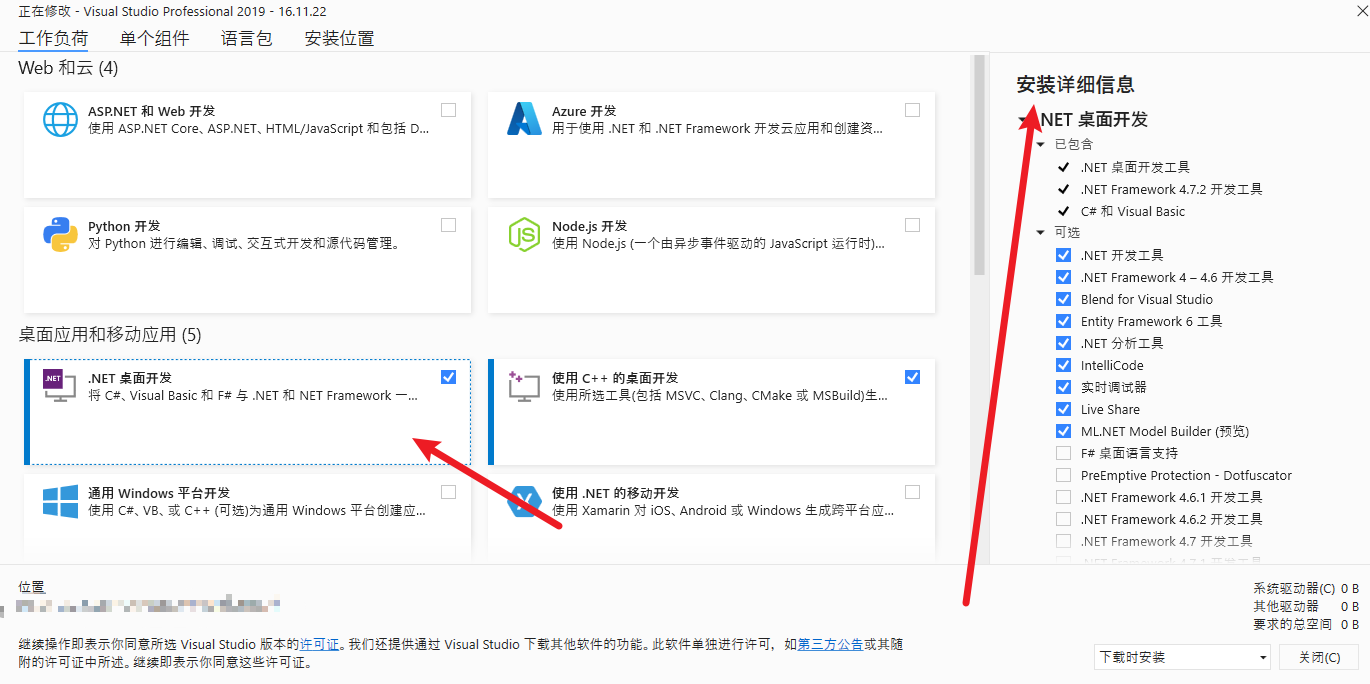The width and height of the screenshot is (1370, 684).
Task: Check the 使用 .NET 的移动开发 checkbox
Action: (912, 492)
